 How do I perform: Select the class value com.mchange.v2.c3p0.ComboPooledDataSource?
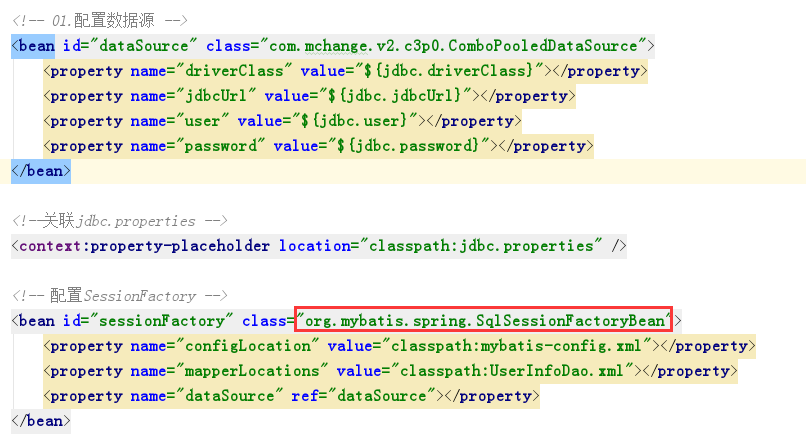coord(453,46)
